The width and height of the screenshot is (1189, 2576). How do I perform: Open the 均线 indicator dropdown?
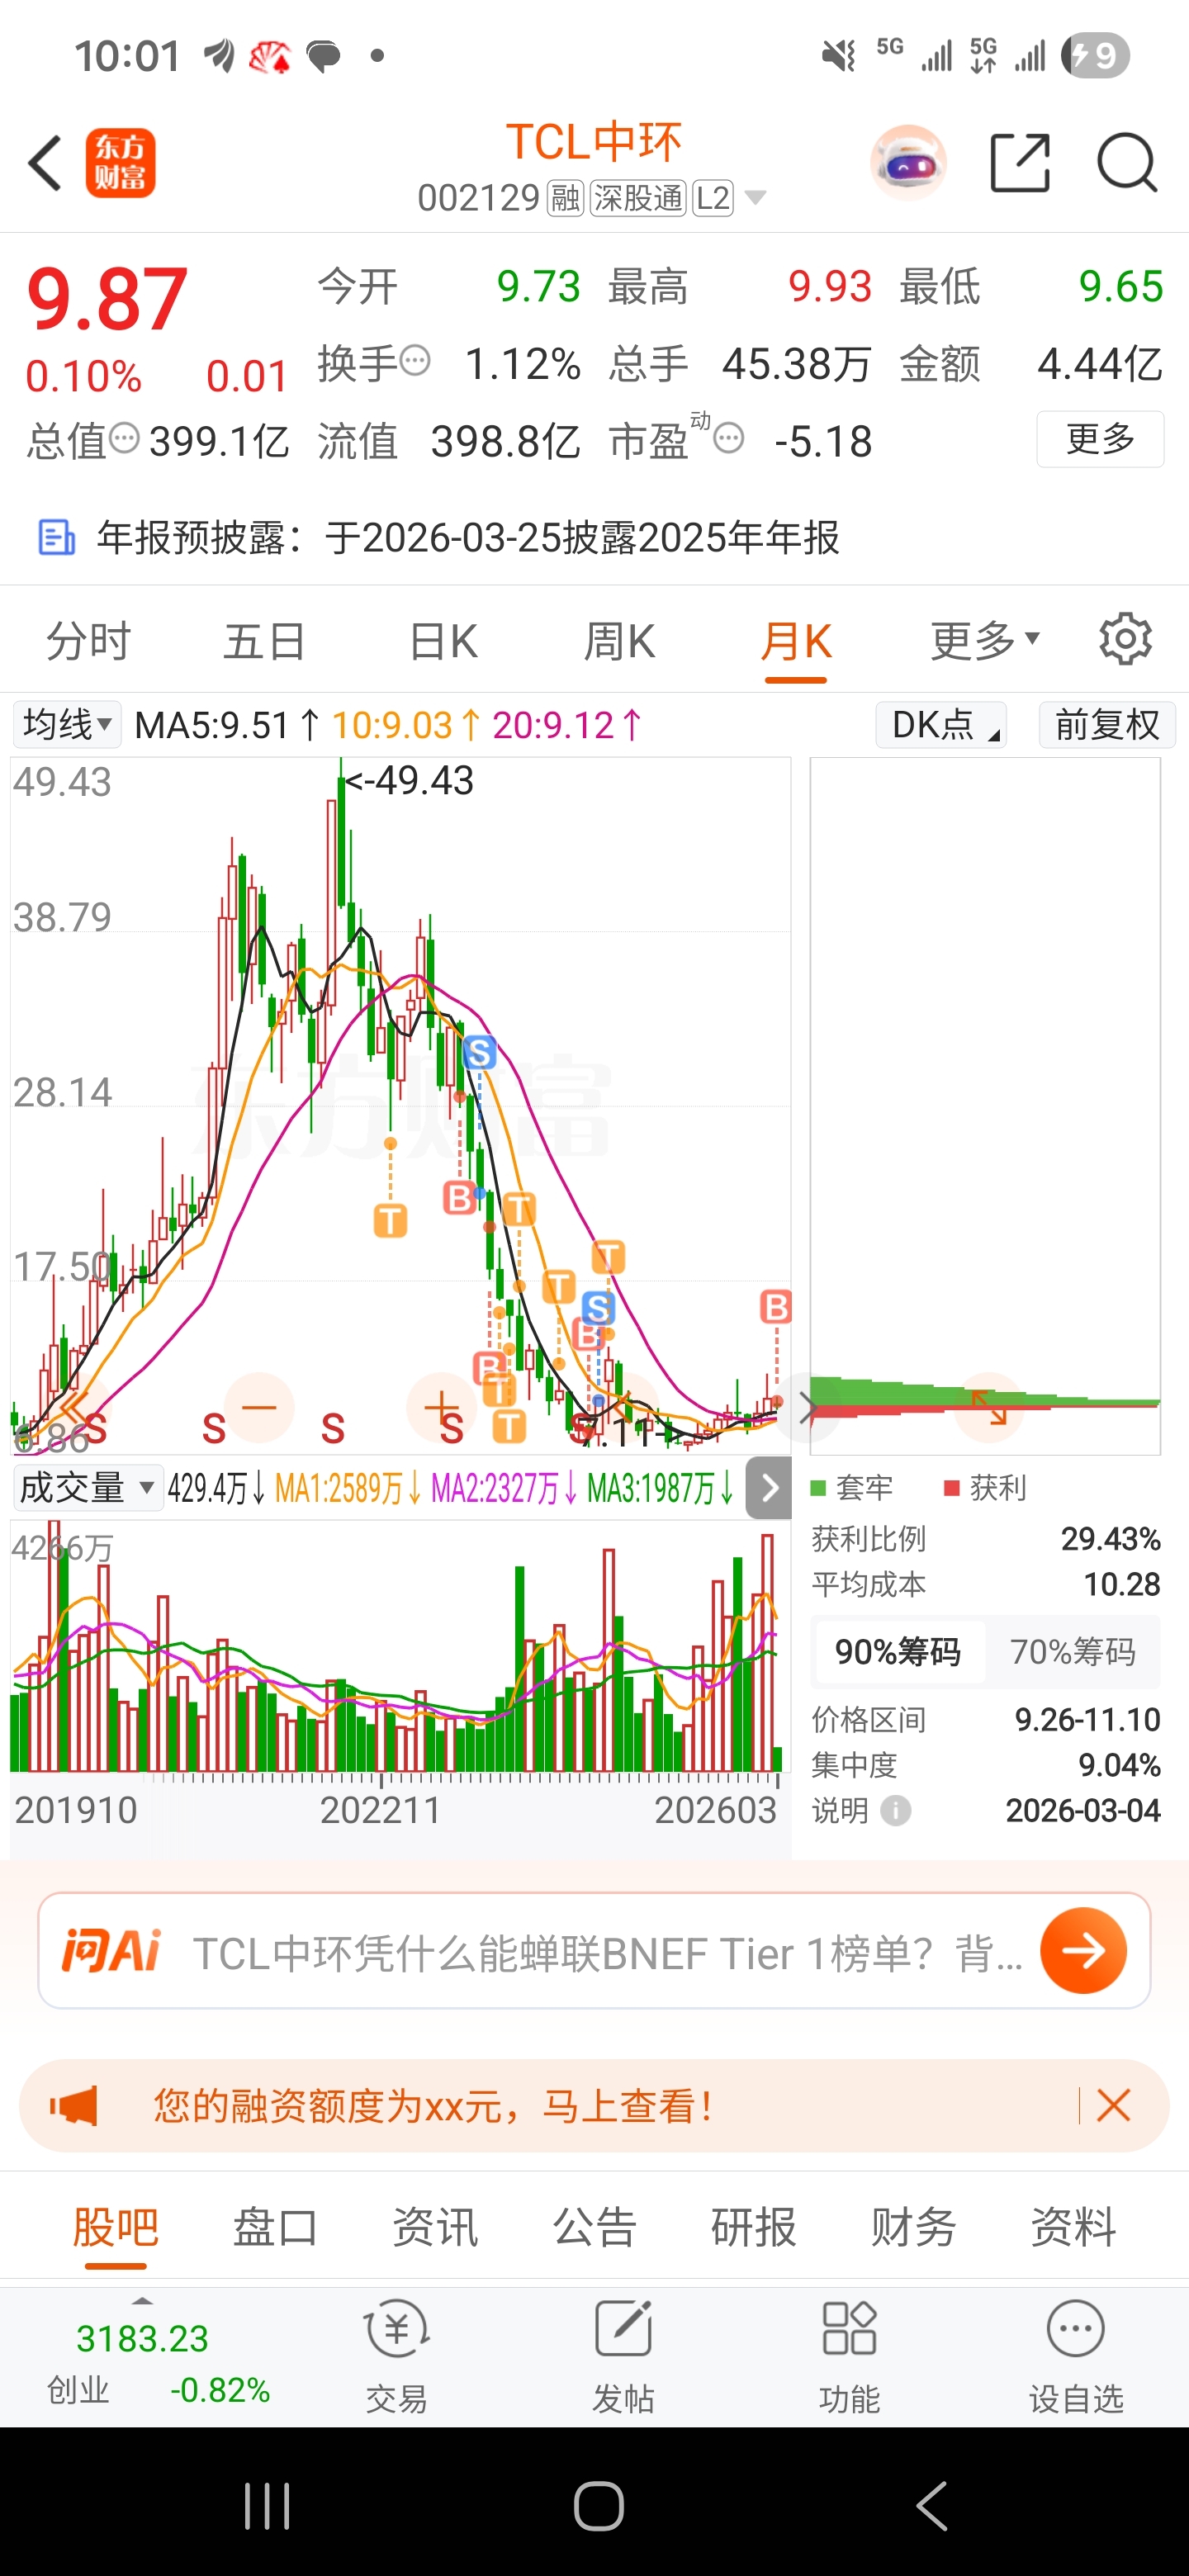[x=67, y=724]
